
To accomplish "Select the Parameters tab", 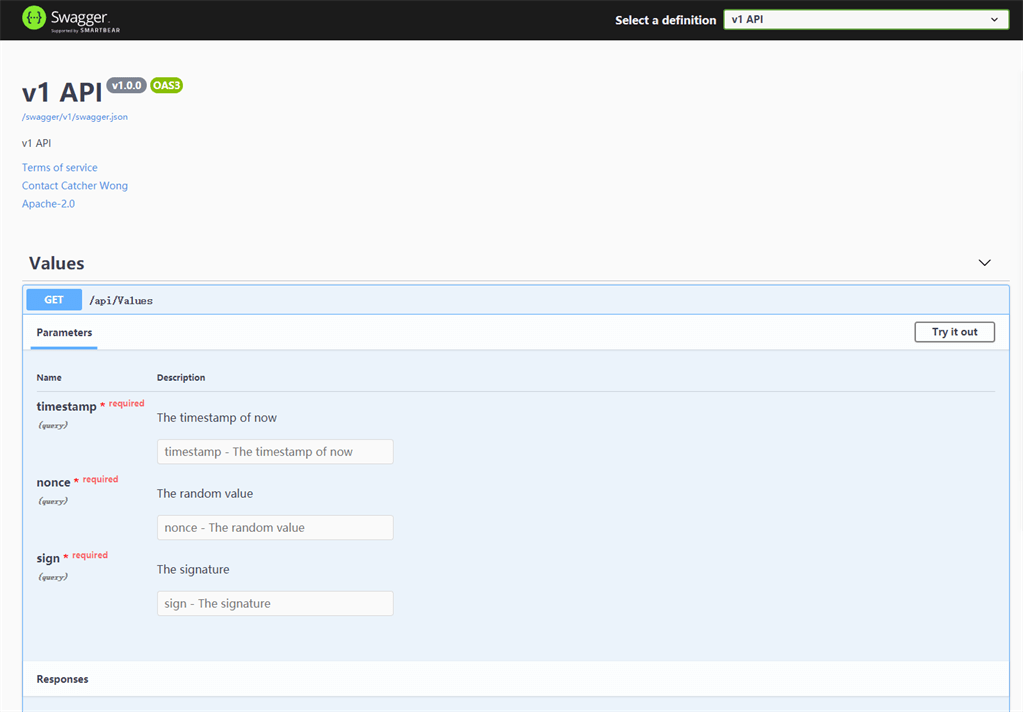I will (x=64, y=332).
